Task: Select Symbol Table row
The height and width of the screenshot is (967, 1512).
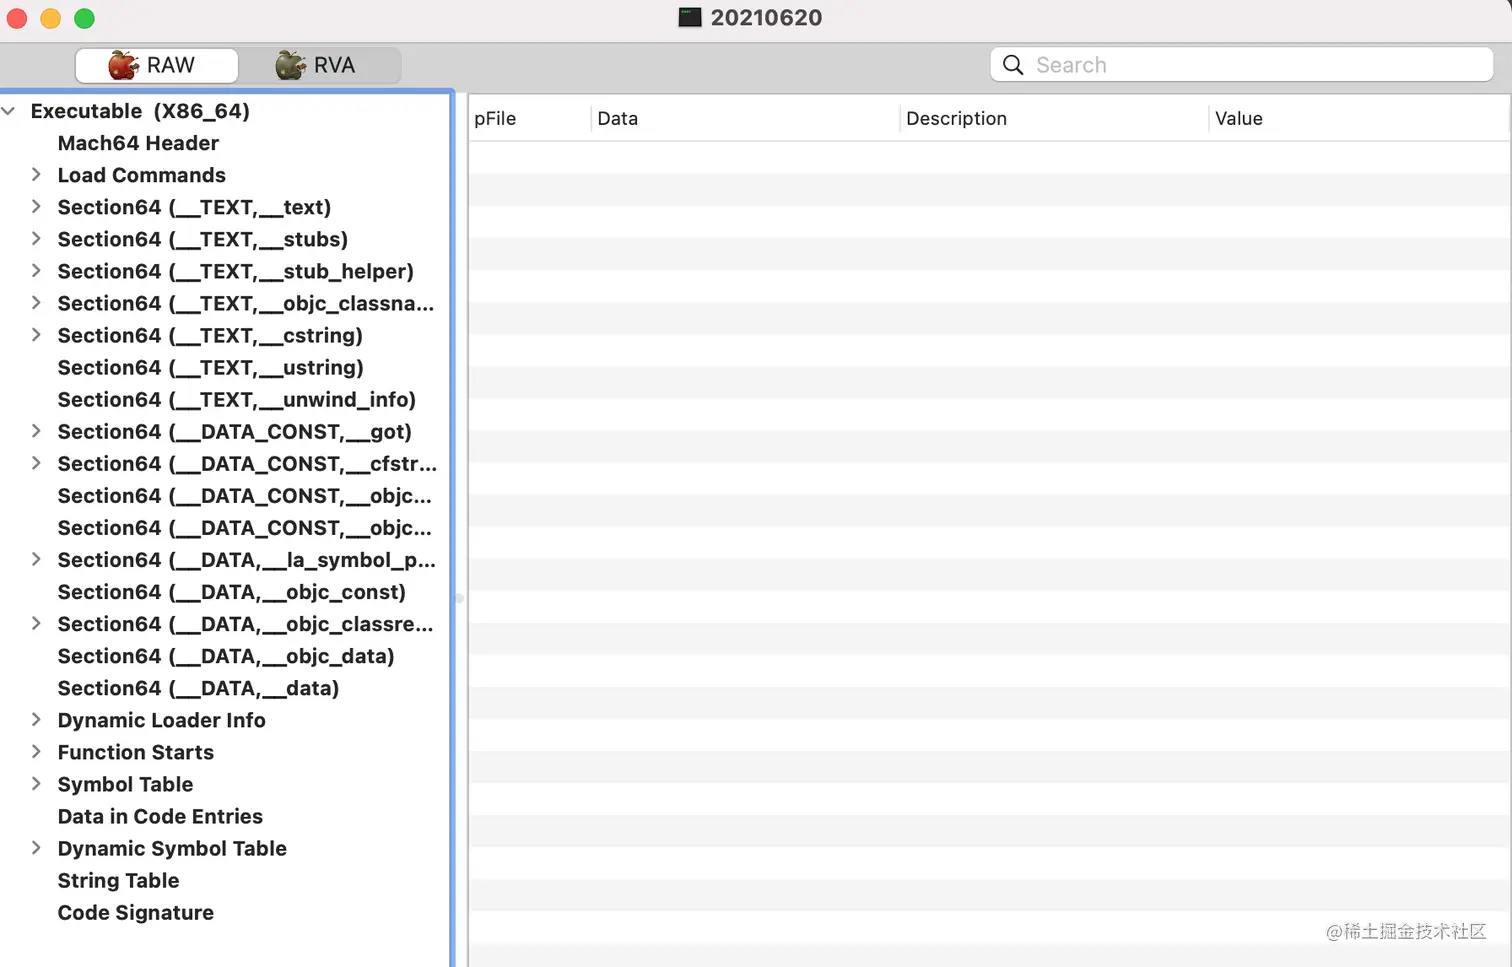Action: point(125,784)
